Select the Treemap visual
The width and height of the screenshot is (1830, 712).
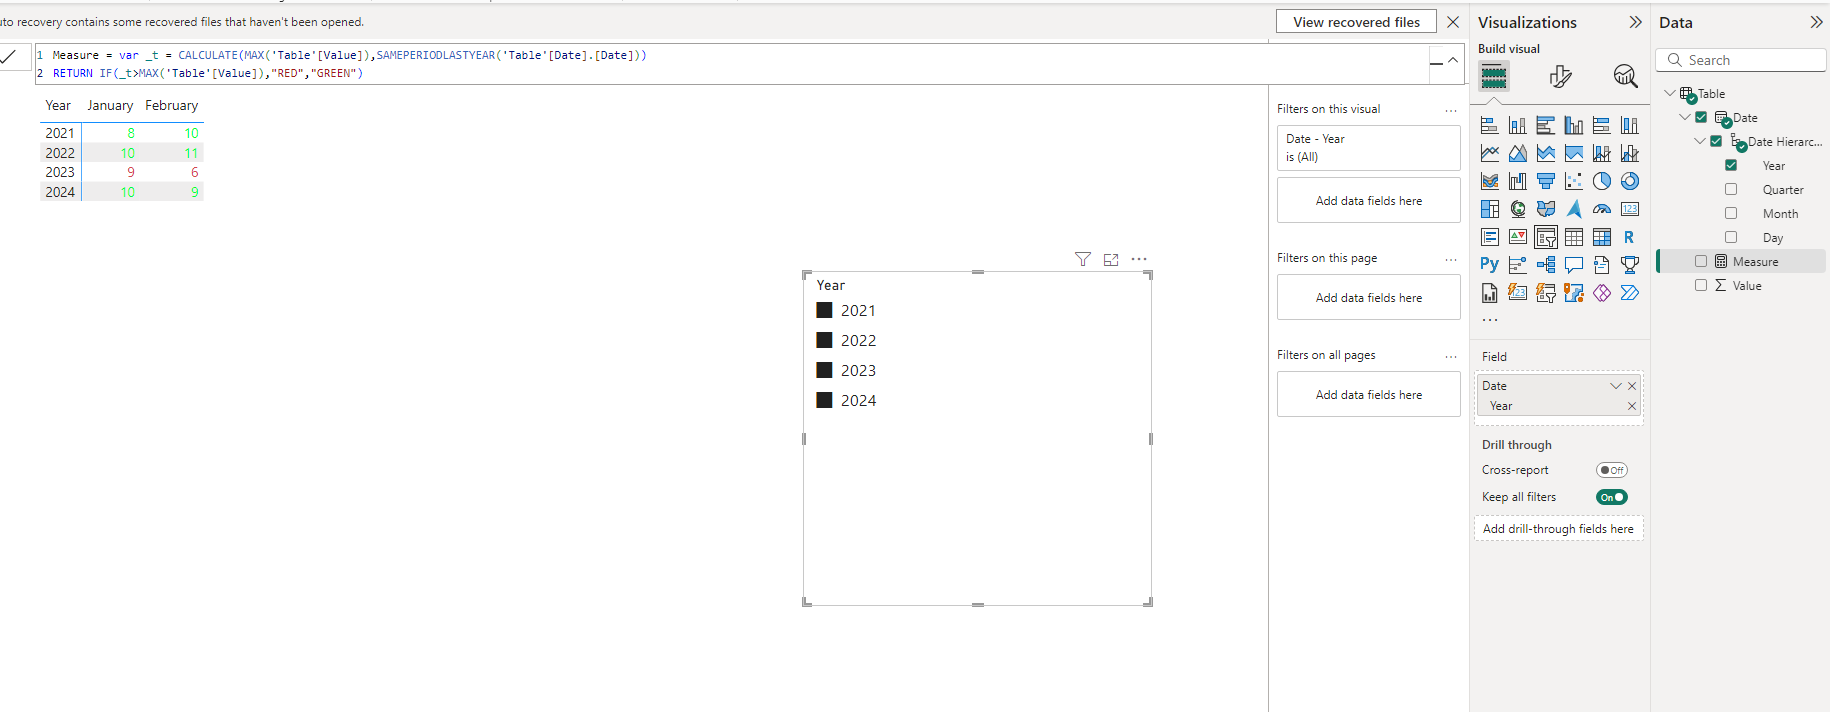(x=1489, y=209)
